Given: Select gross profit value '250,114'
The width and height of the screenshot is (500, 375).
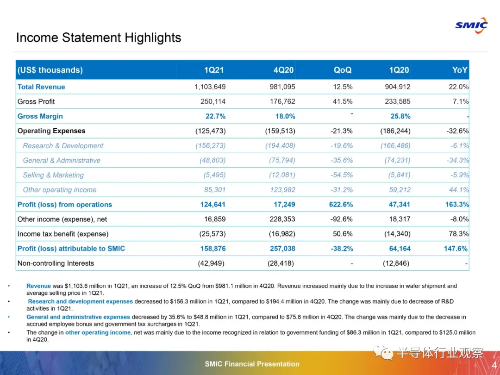Looking at the screenshot, I should pos(213,101).
